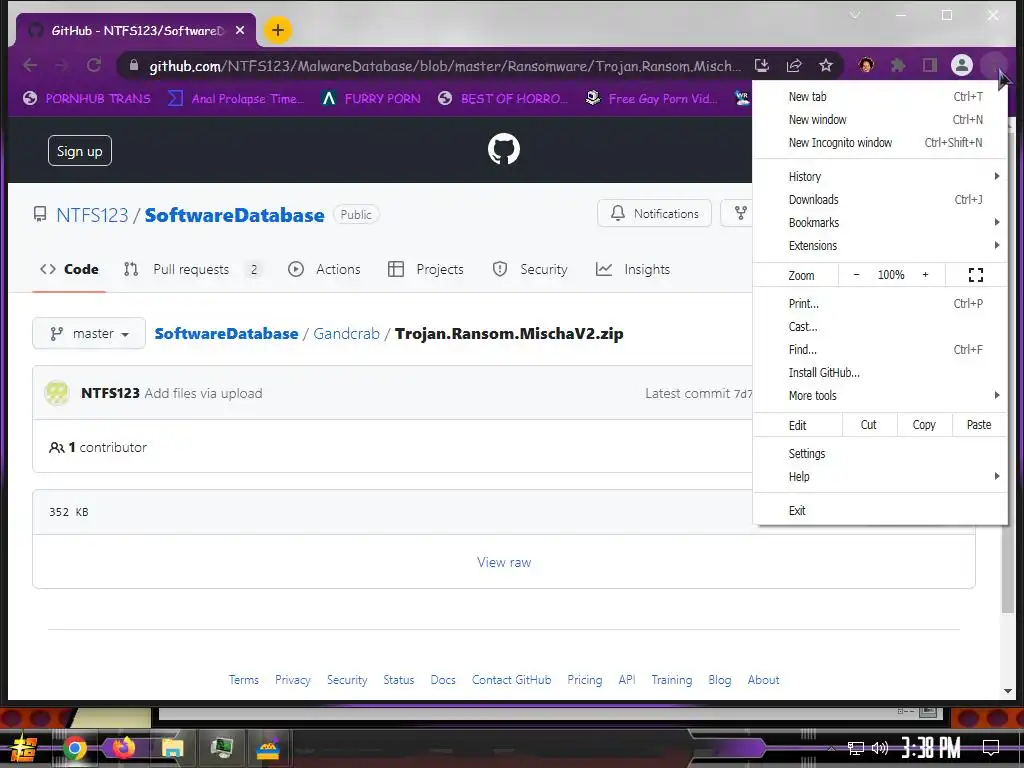Toggle the side panel icon

point(929,65)
